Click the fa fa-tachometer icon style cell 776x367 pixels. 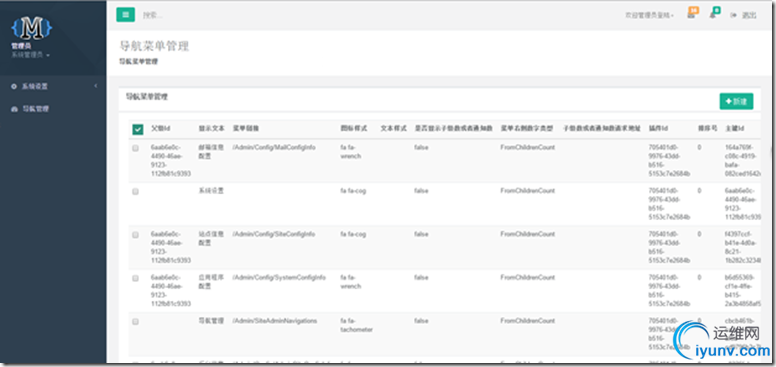pos(357,325)
